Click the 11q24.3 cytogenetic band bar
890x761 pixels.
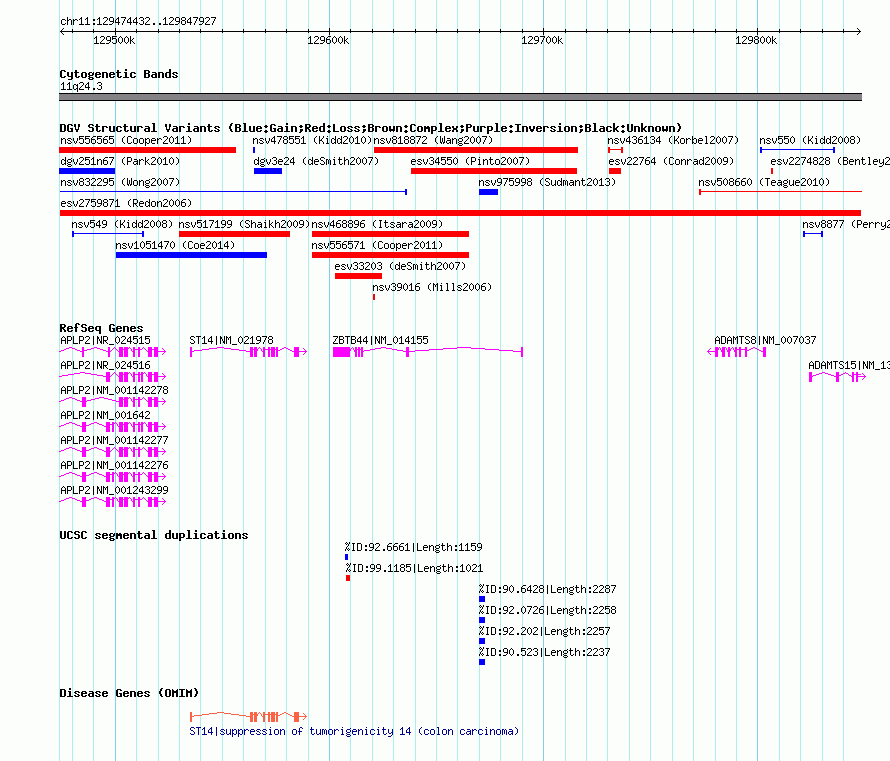coord(460,97)
